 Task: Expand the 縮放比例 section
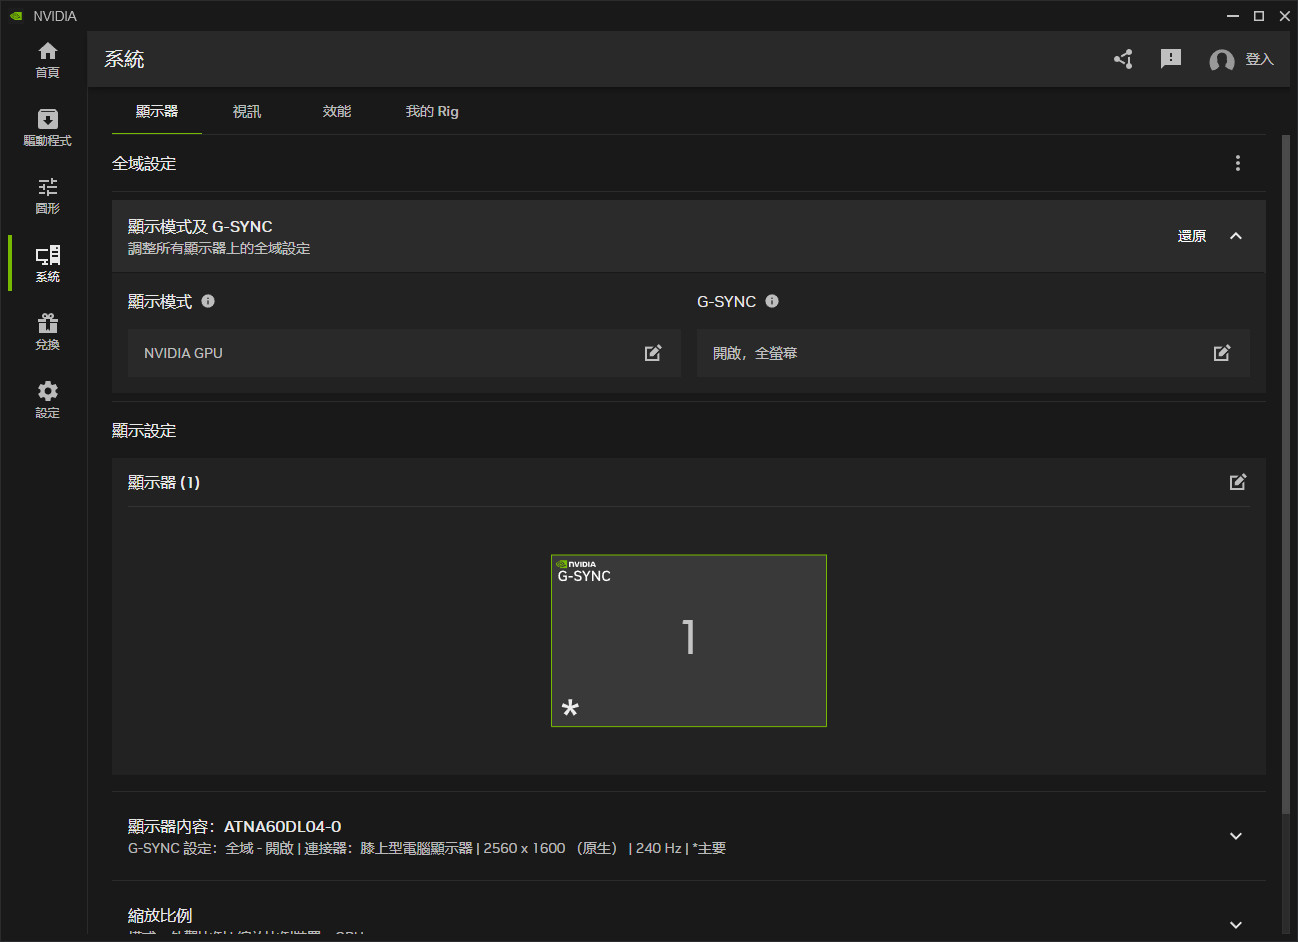1236,925
